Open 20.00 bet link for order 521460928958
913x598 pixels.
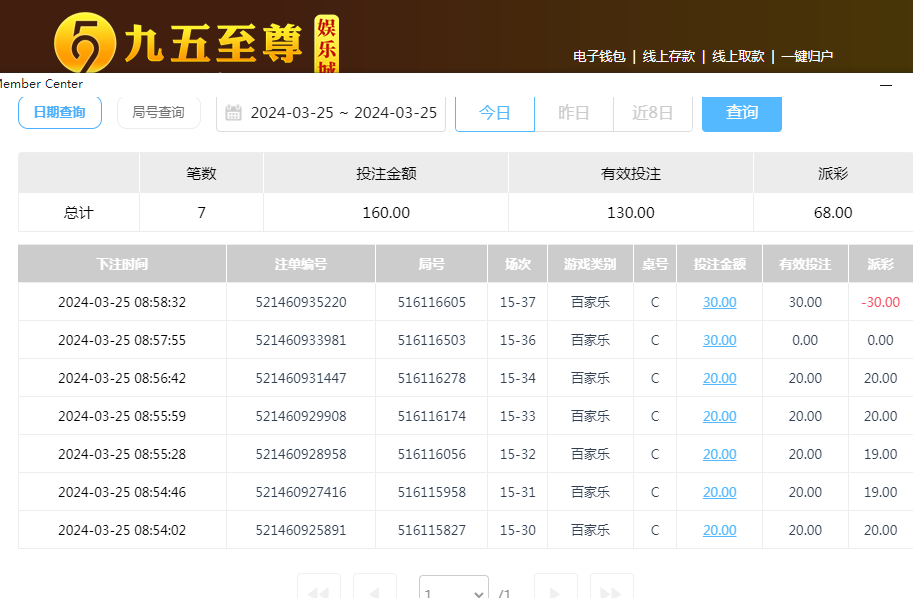(720, 454)
